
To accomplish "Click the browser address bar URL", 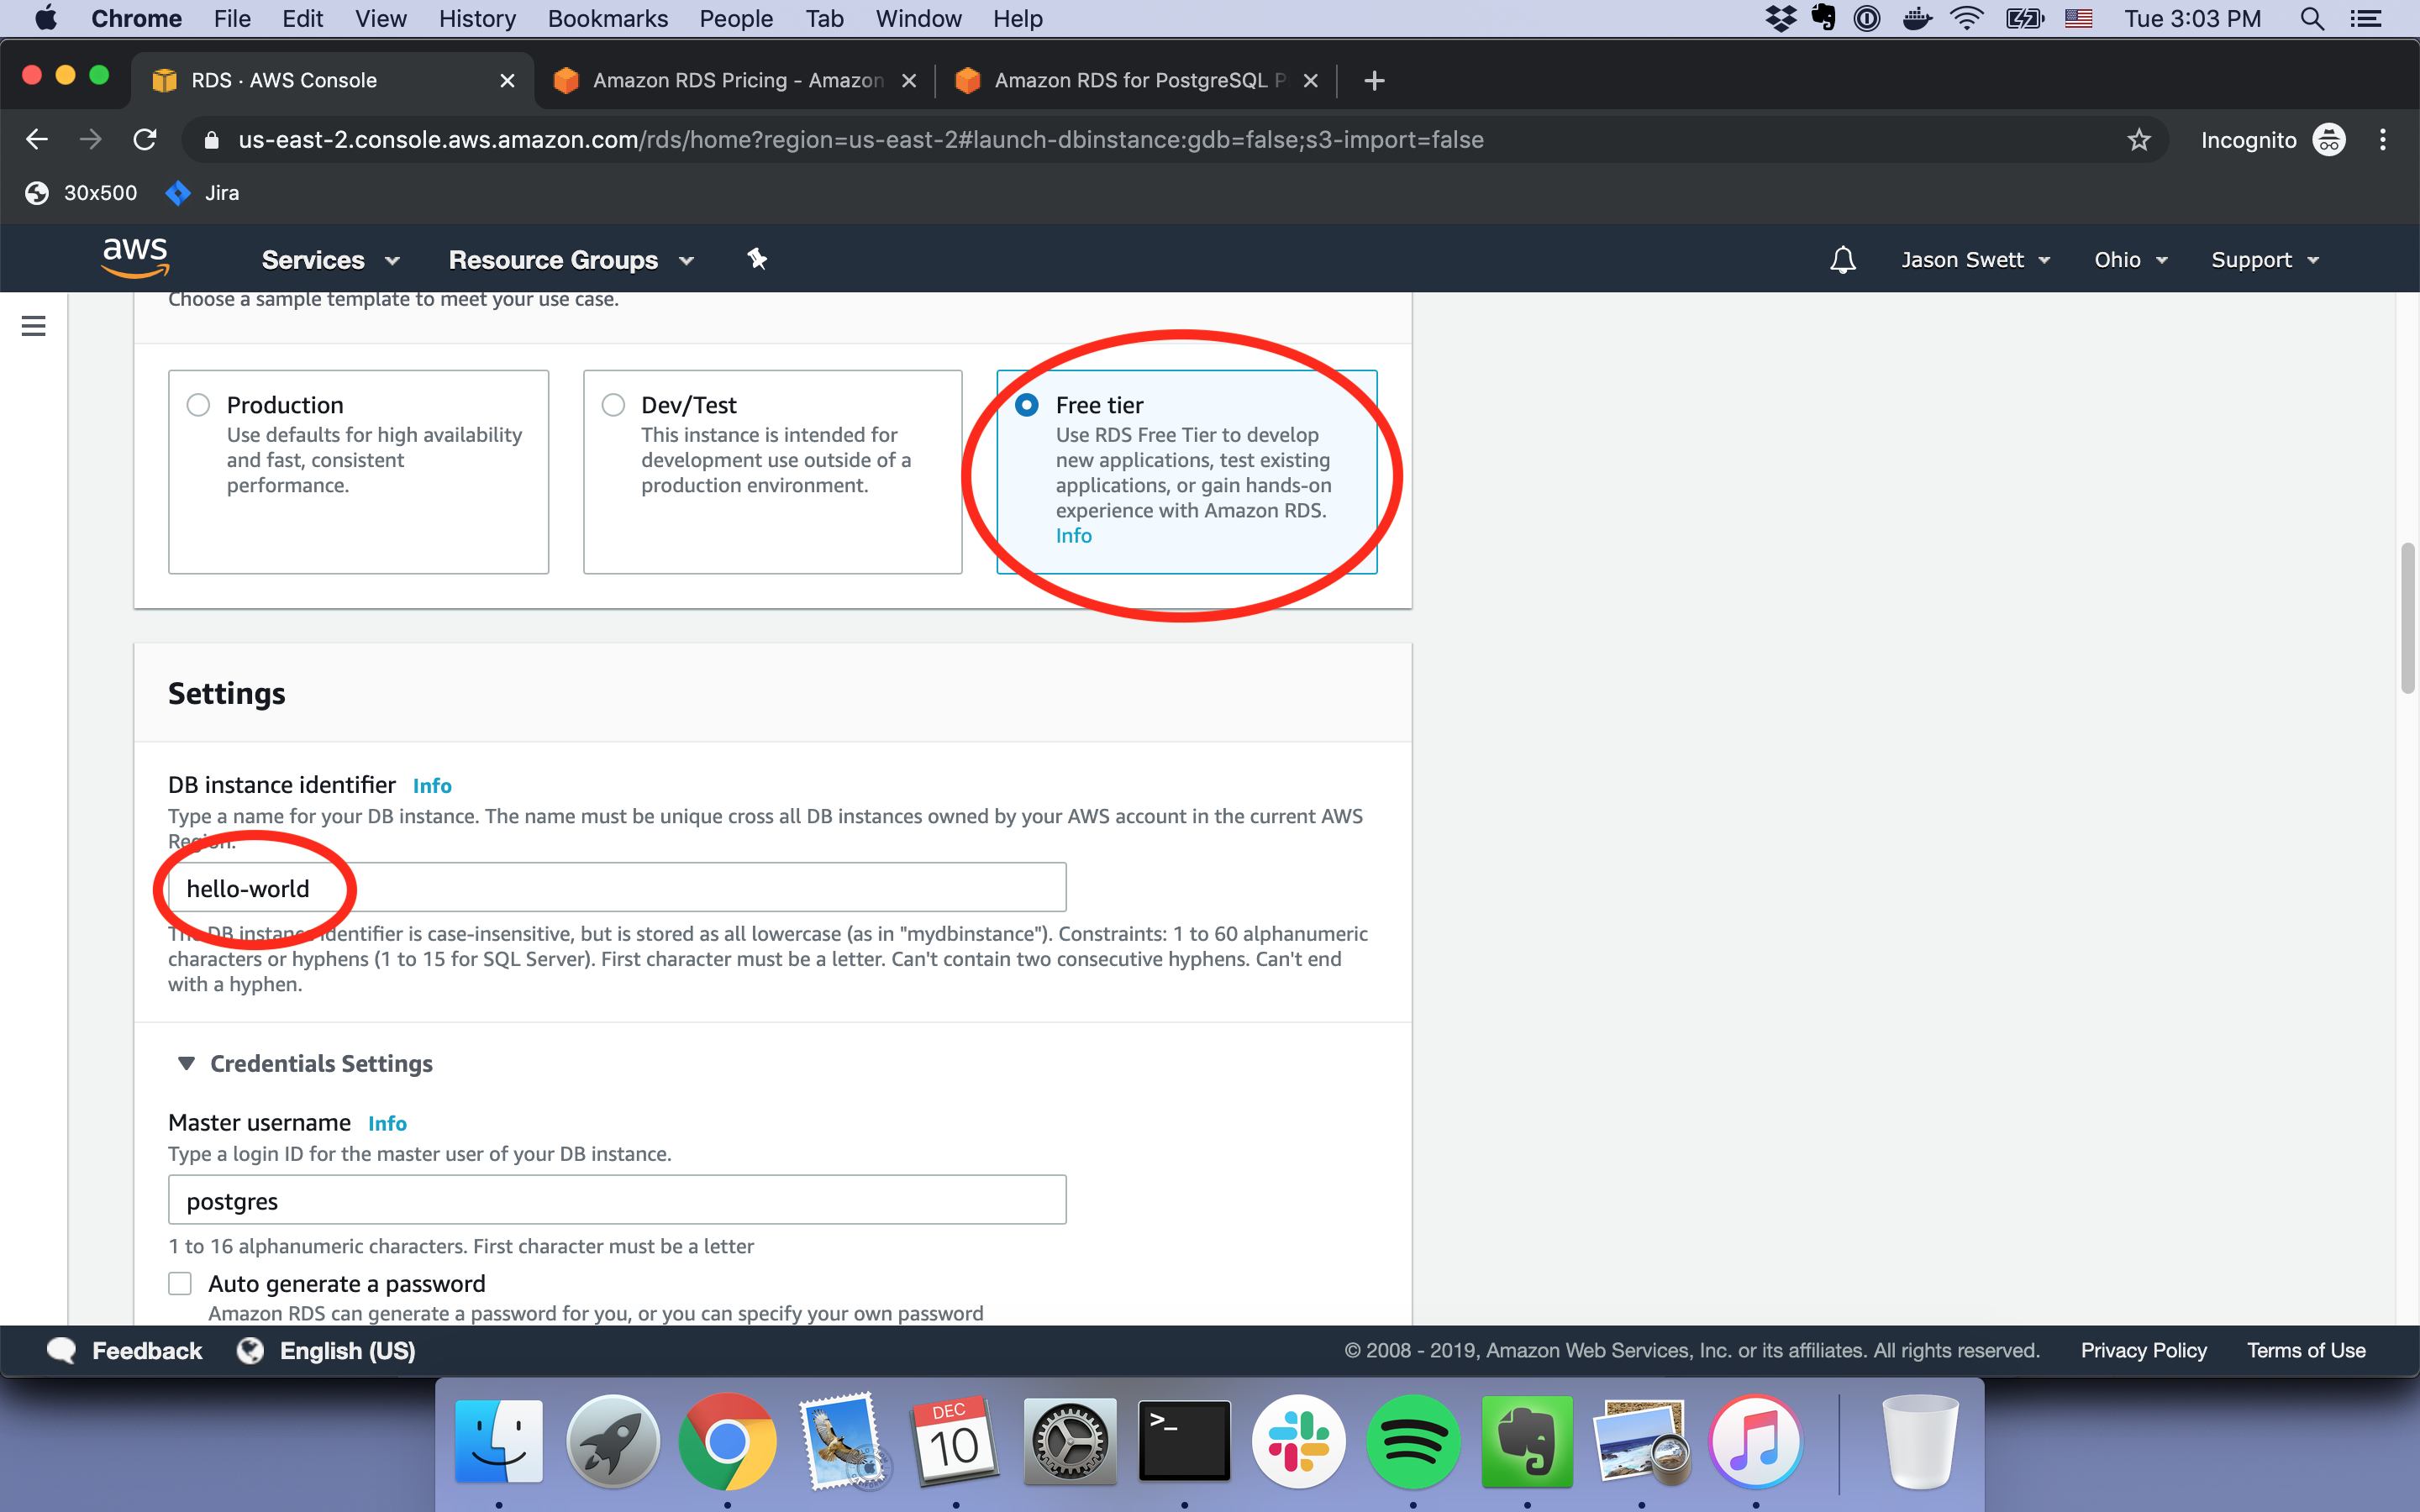I will coord(860,140).
